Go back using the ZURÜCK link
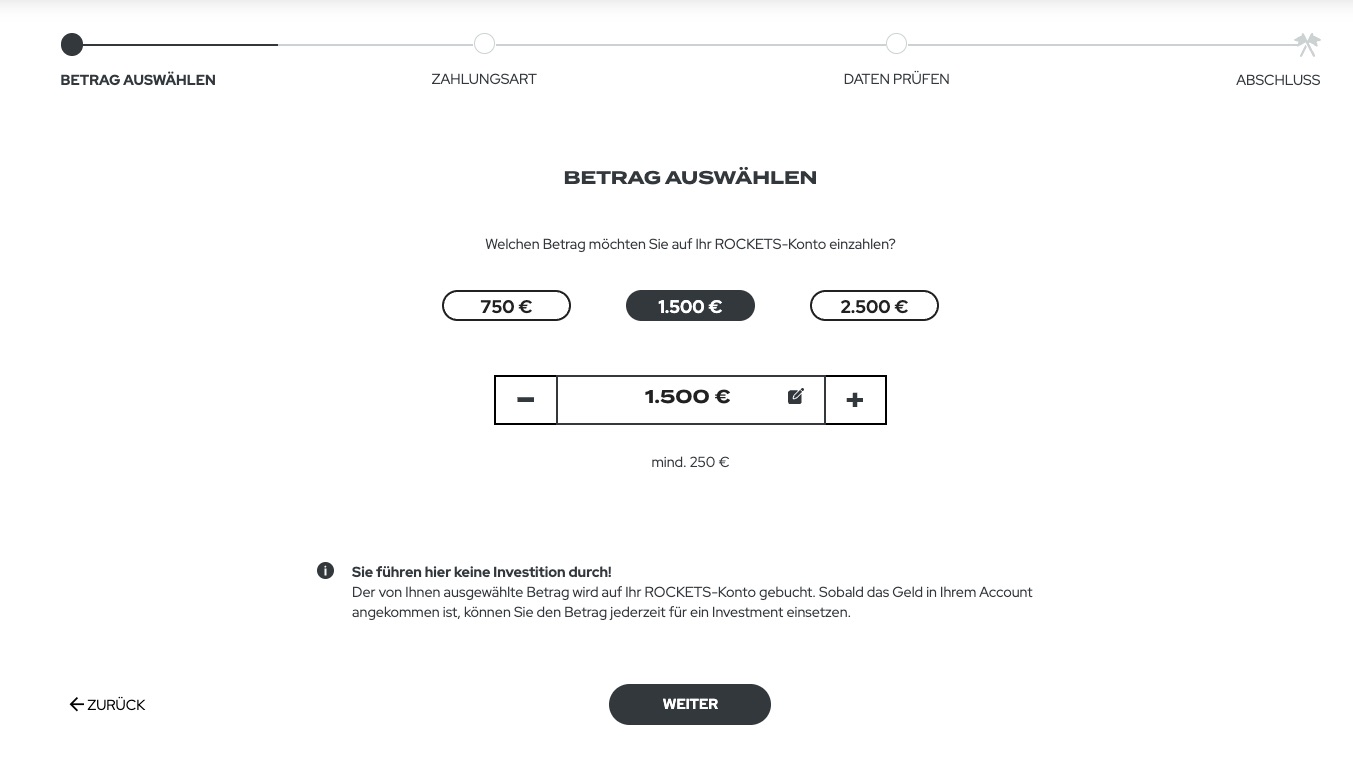Image resolution: width=1353 pixels, height=779 pixels. pos(107,705)
